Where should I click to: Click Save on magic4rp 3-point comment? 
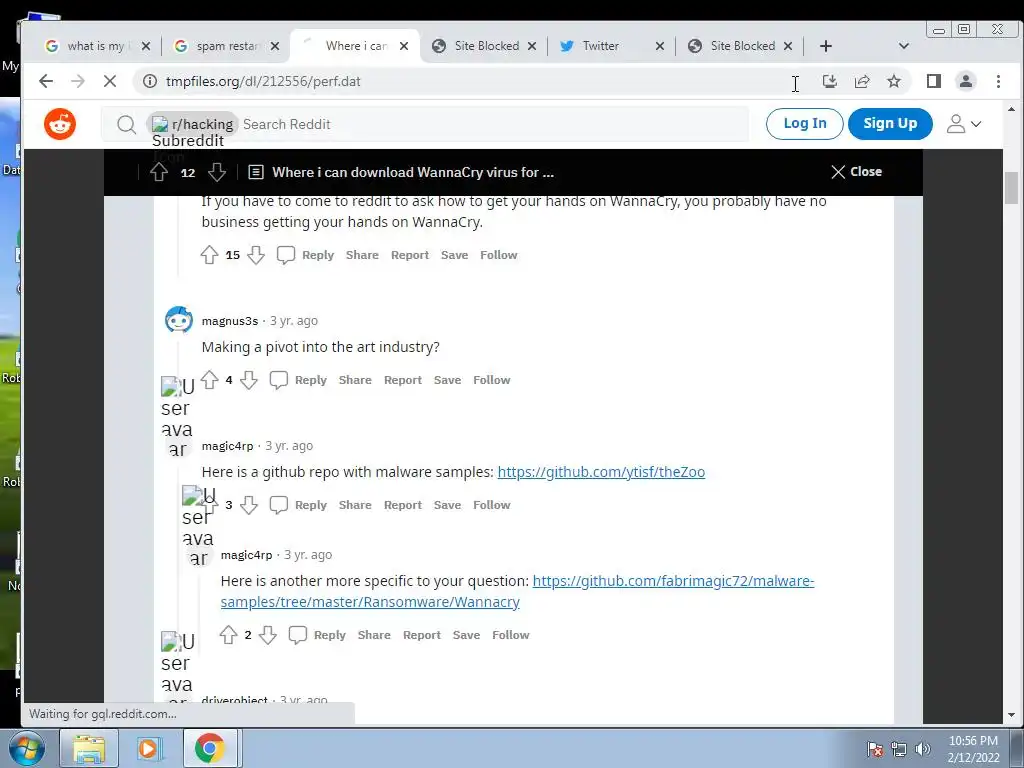pos(447,505)
